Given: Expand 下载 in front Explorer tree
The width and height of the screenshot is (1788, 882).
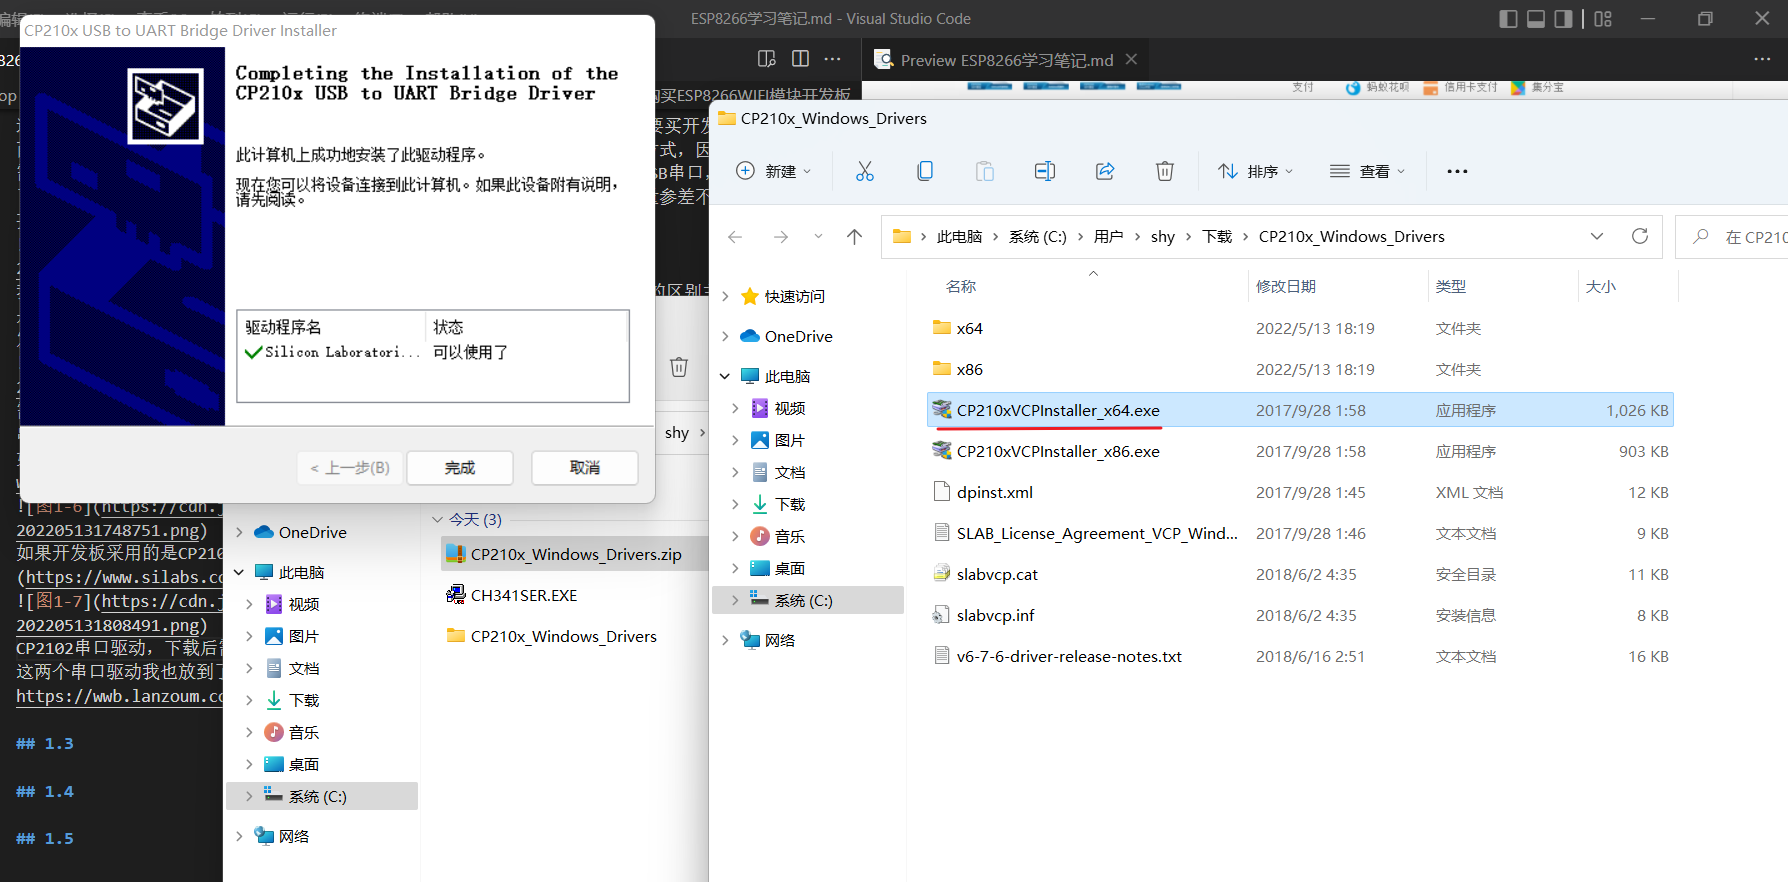Looking at the screenshot, I should tap(736, 504).
